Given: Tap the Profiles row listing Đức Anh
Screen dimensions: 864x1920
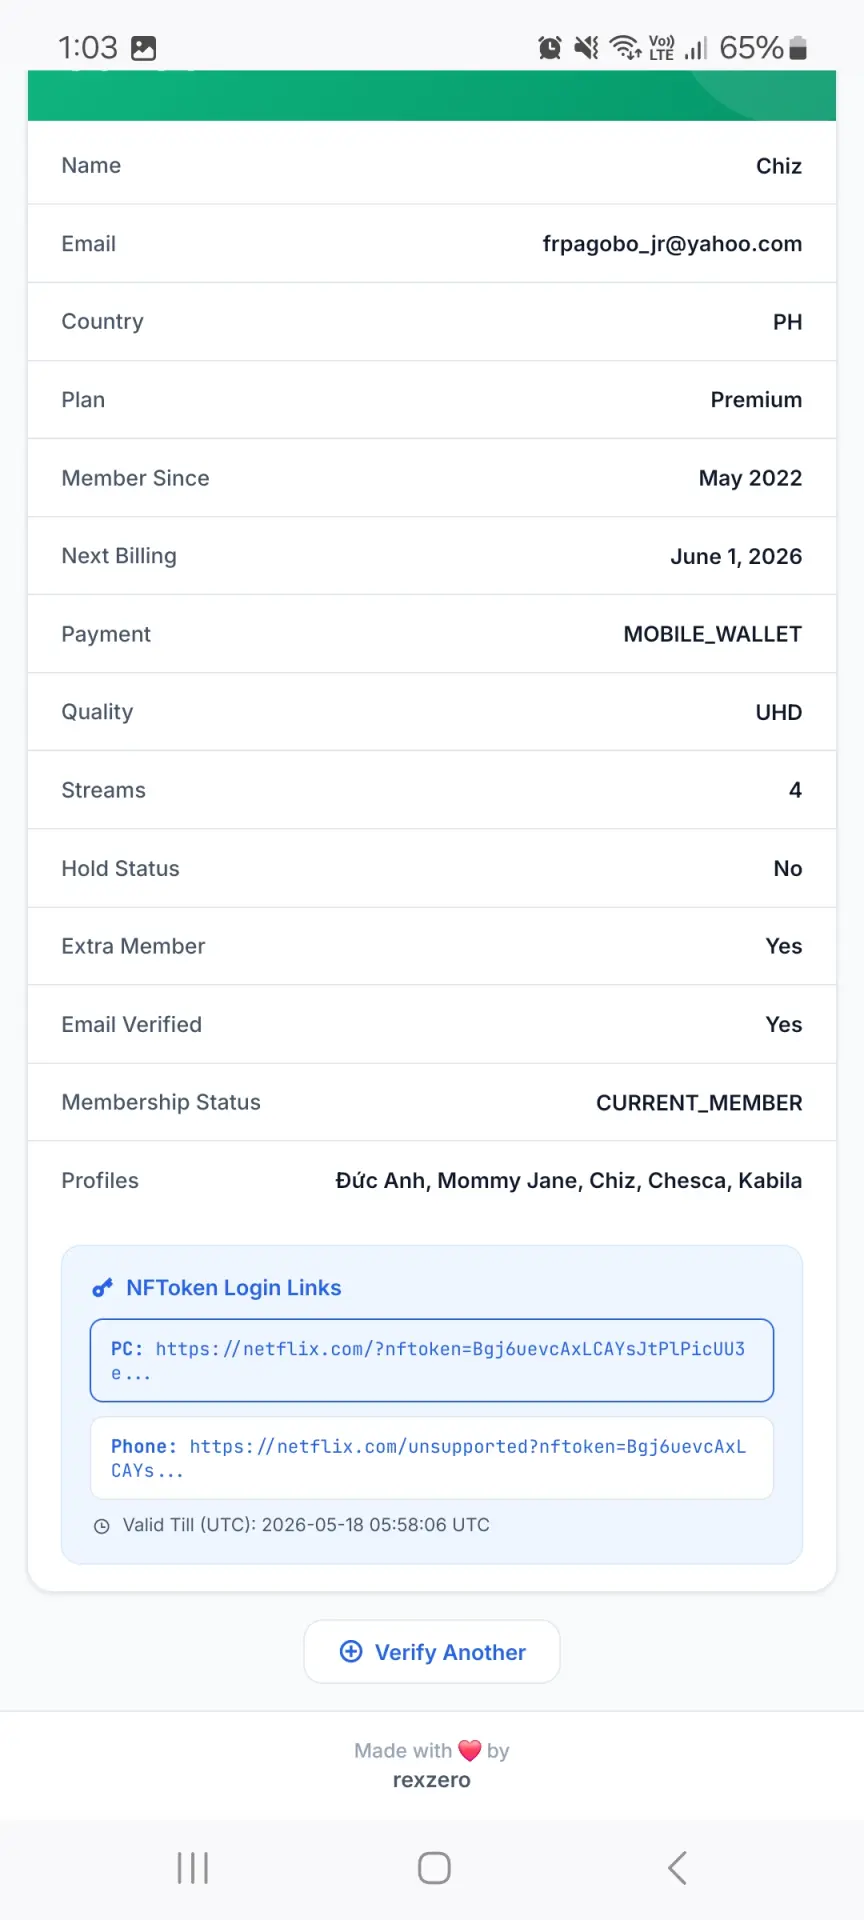Looking at the screenshot, I should tap(432, 1180).
